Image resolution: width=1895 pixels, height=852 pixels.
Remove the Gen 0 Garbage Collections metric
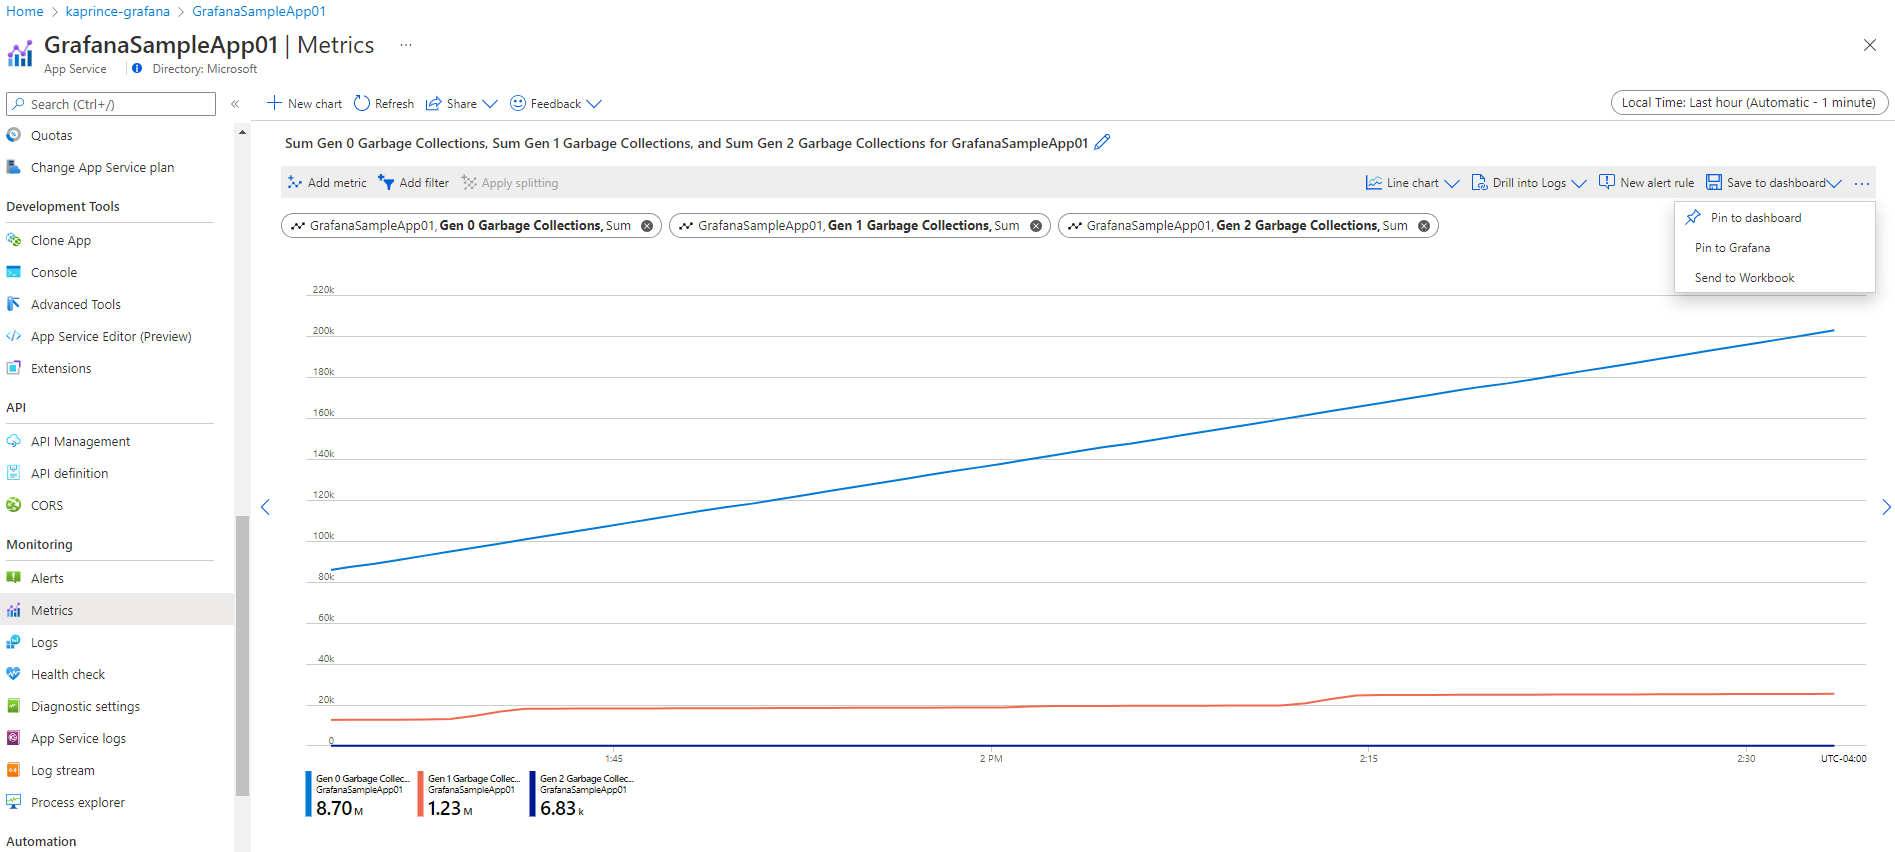click(x=647, y=226)
